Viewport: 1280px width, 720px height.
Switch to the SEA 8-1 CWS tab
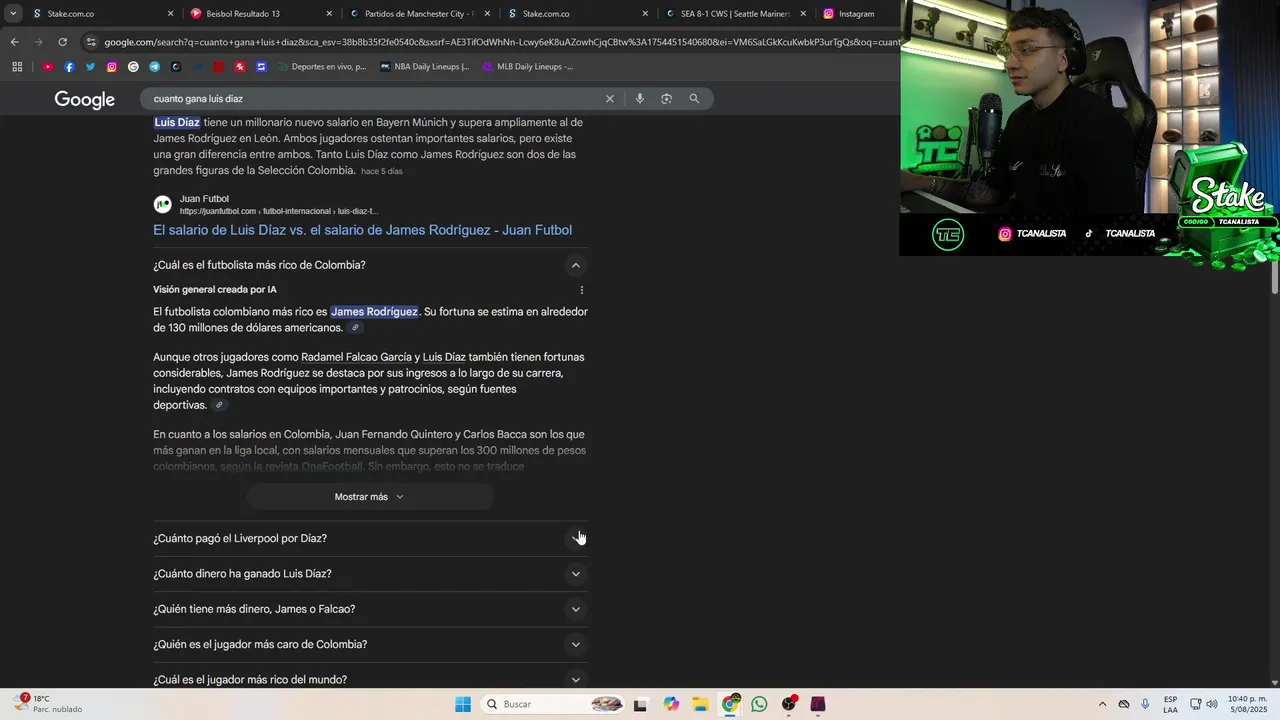point(733,14)
